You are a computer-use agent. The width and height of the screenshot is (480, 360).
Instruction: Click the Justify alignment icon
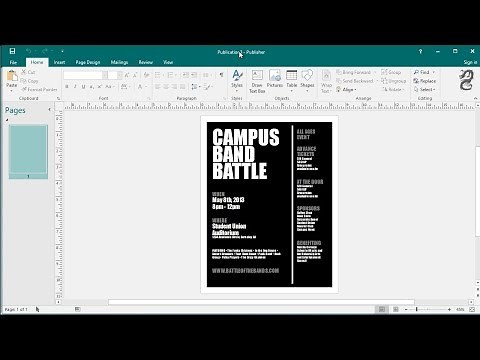click(182, 87)
